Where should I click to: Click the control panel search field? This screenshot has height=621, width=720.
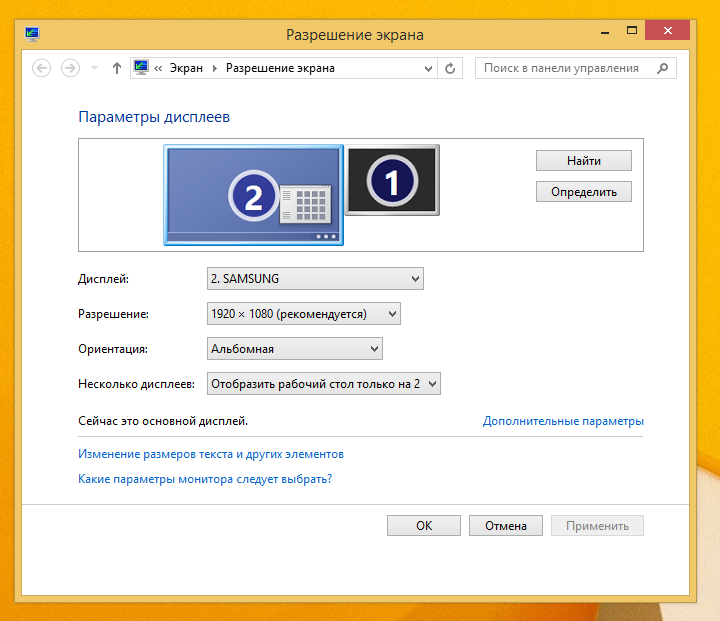click(575, 68)
